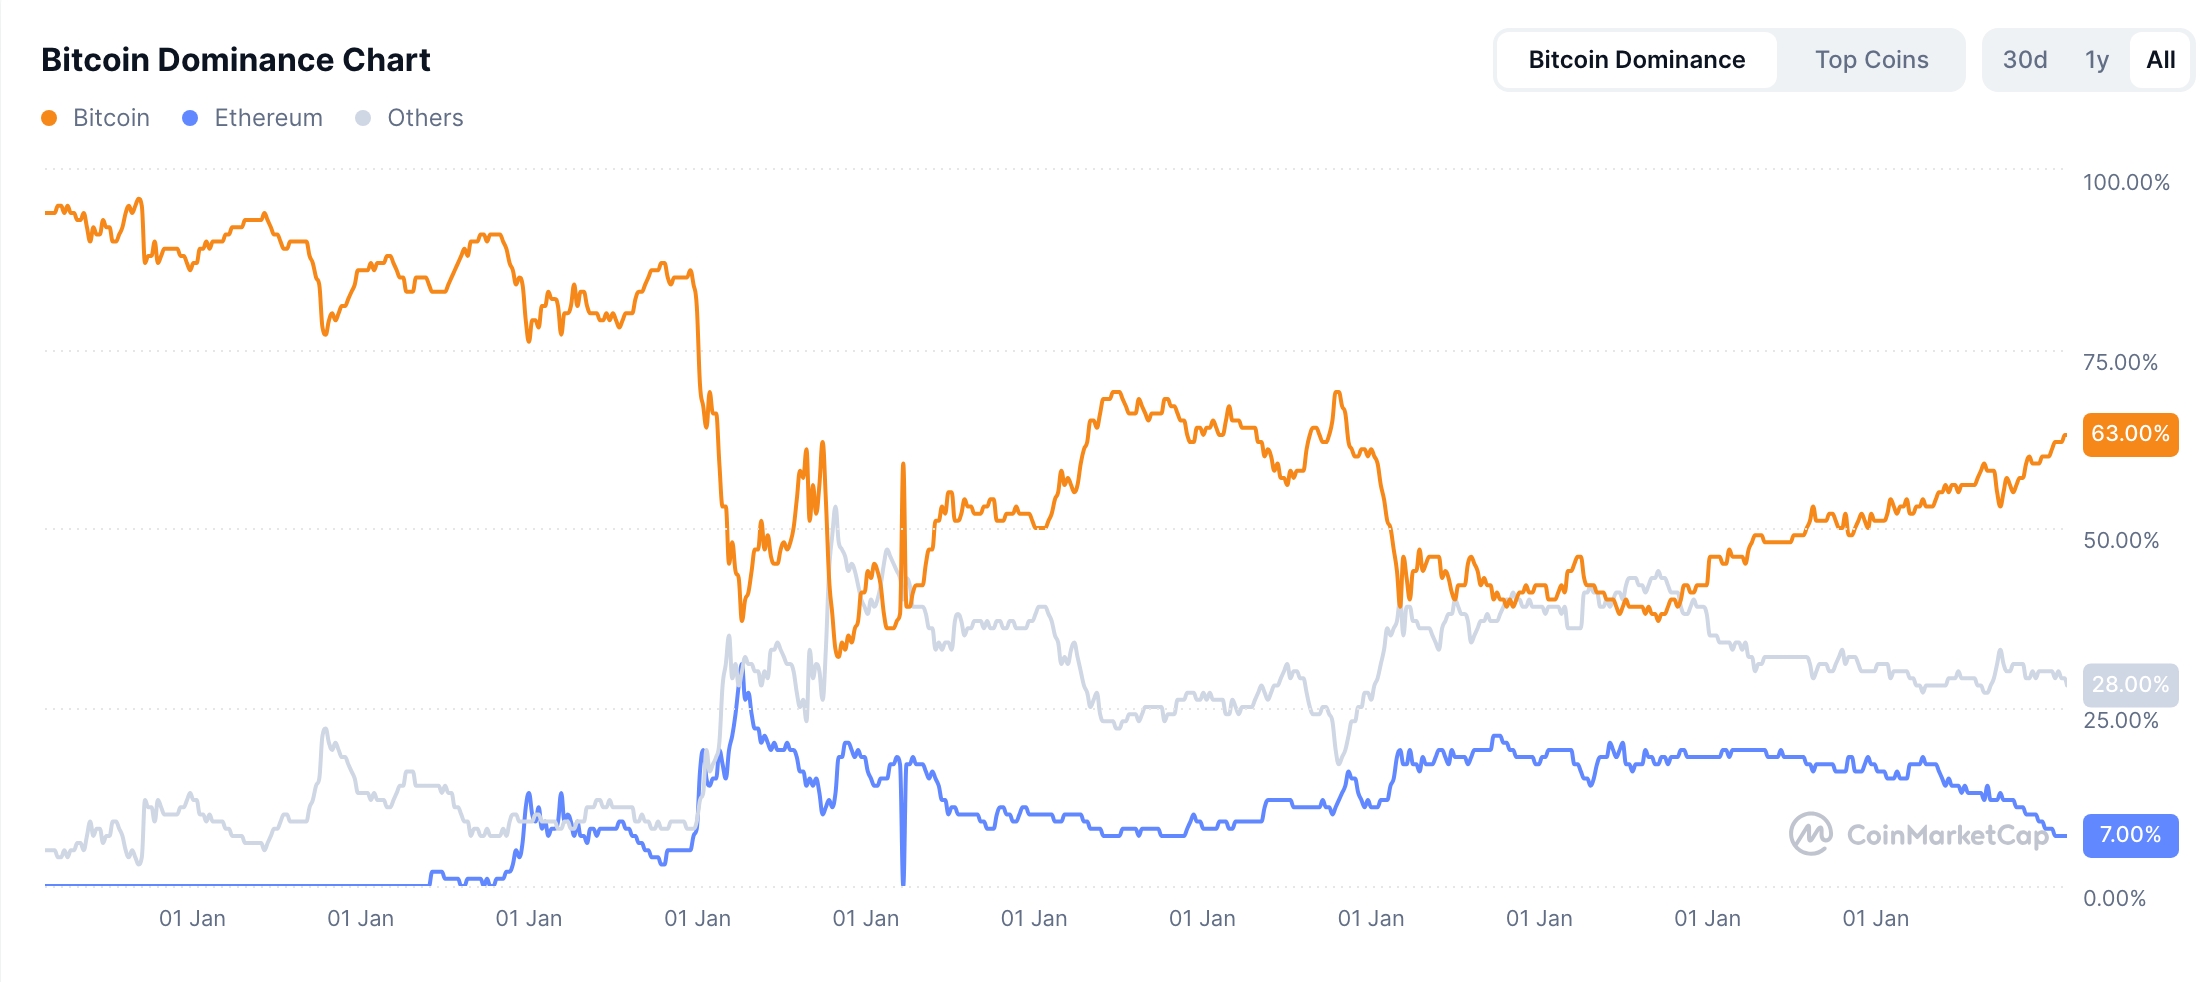Click the blue Ethereum legend dot

[190, 118]
